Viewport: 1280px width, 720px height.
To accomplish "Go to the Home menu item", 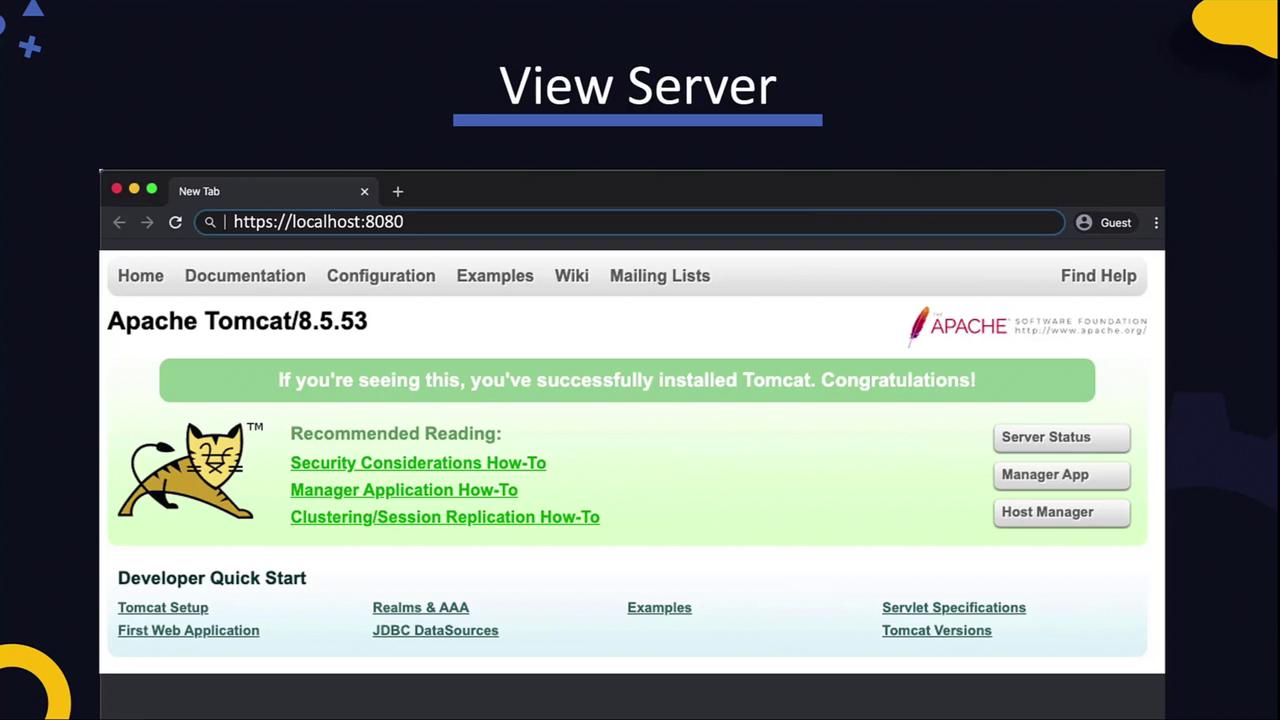I will 141,276.
